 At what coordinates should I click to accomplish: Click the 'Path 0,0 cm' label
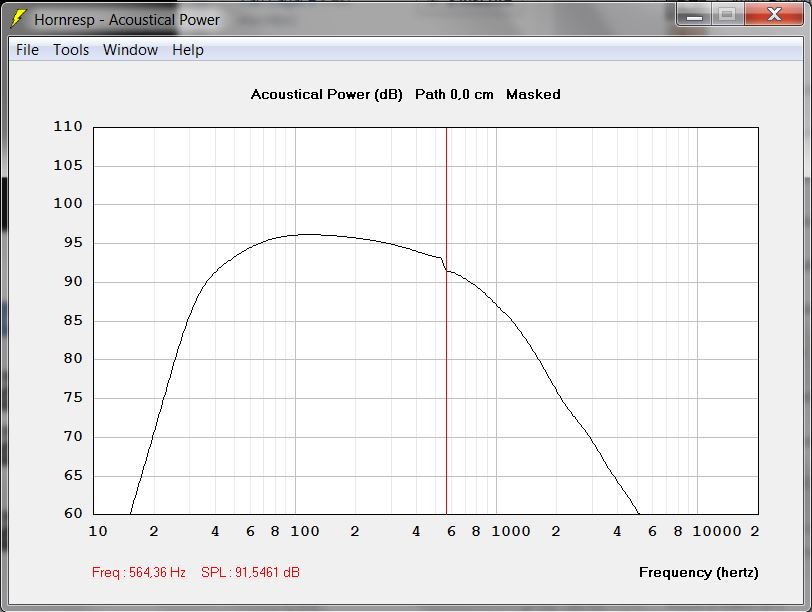[454, 94]
